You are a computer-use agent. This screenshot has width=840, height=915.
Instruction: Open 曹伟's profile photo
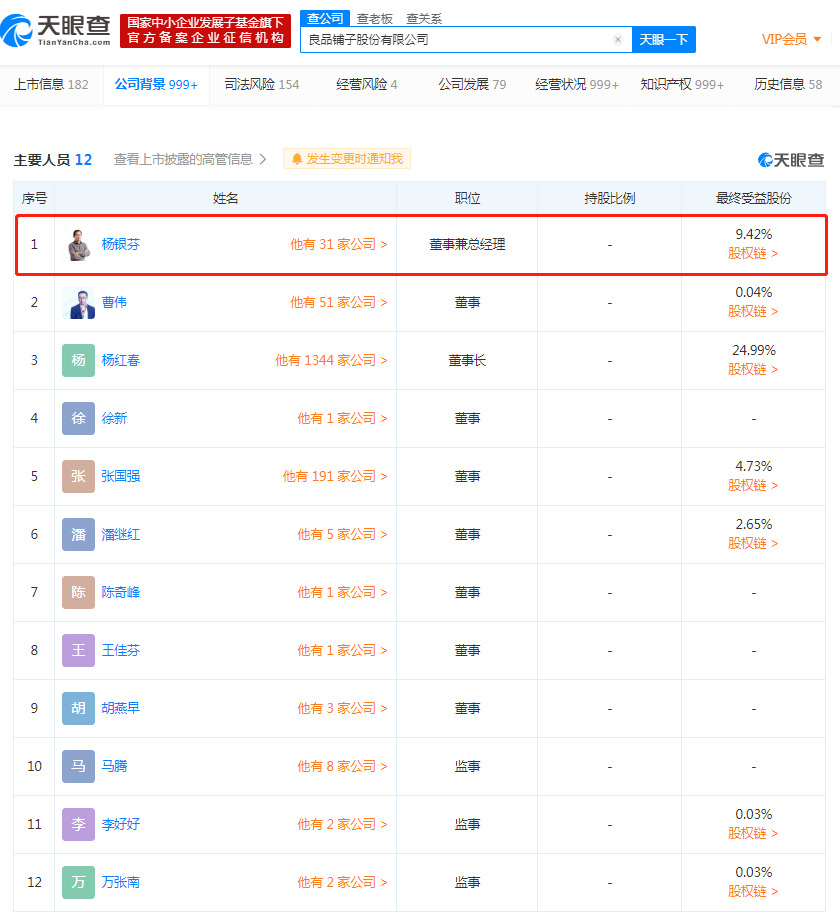(x=79, y=302)
